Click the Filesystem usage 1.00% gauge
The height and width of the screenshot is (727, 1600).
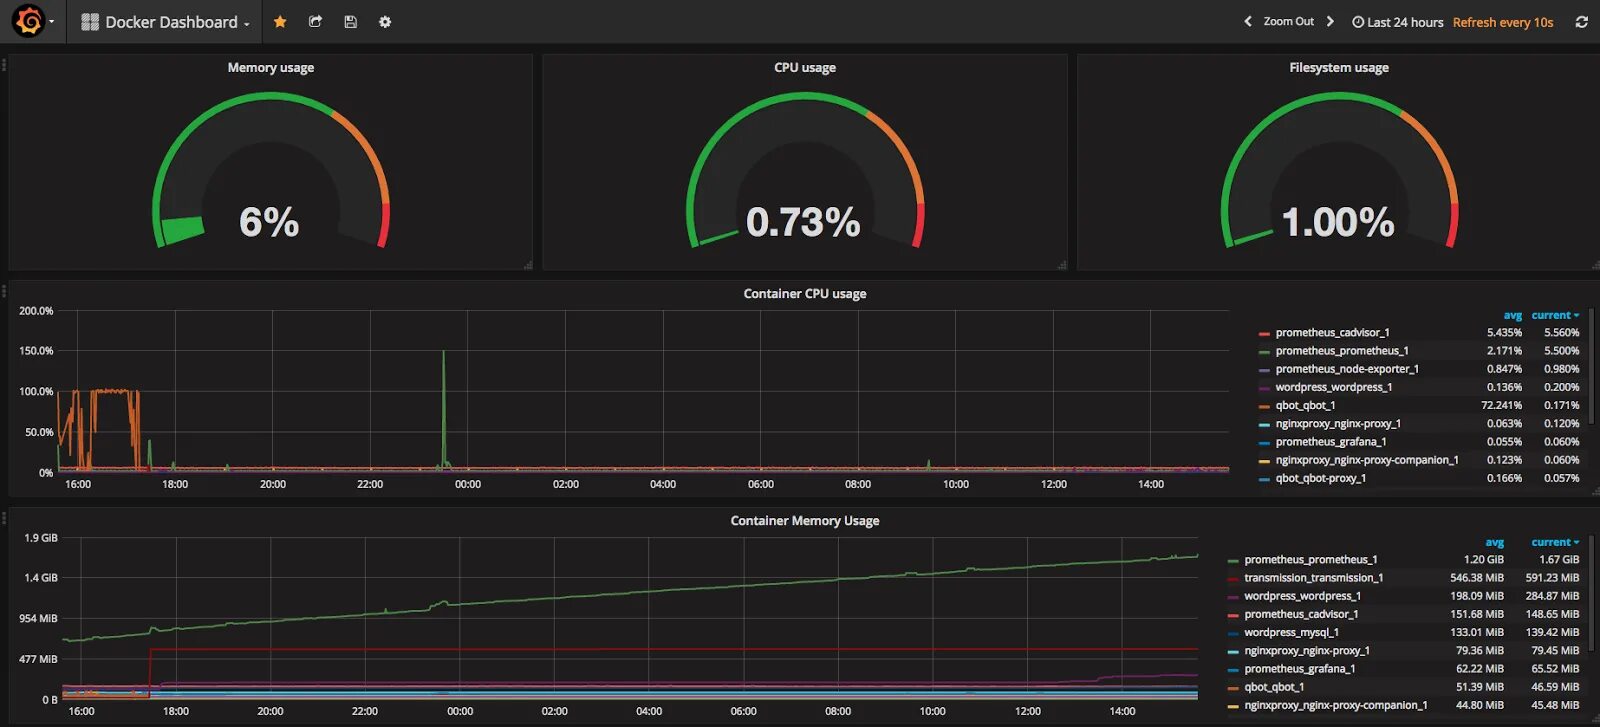click(1339, 172)
